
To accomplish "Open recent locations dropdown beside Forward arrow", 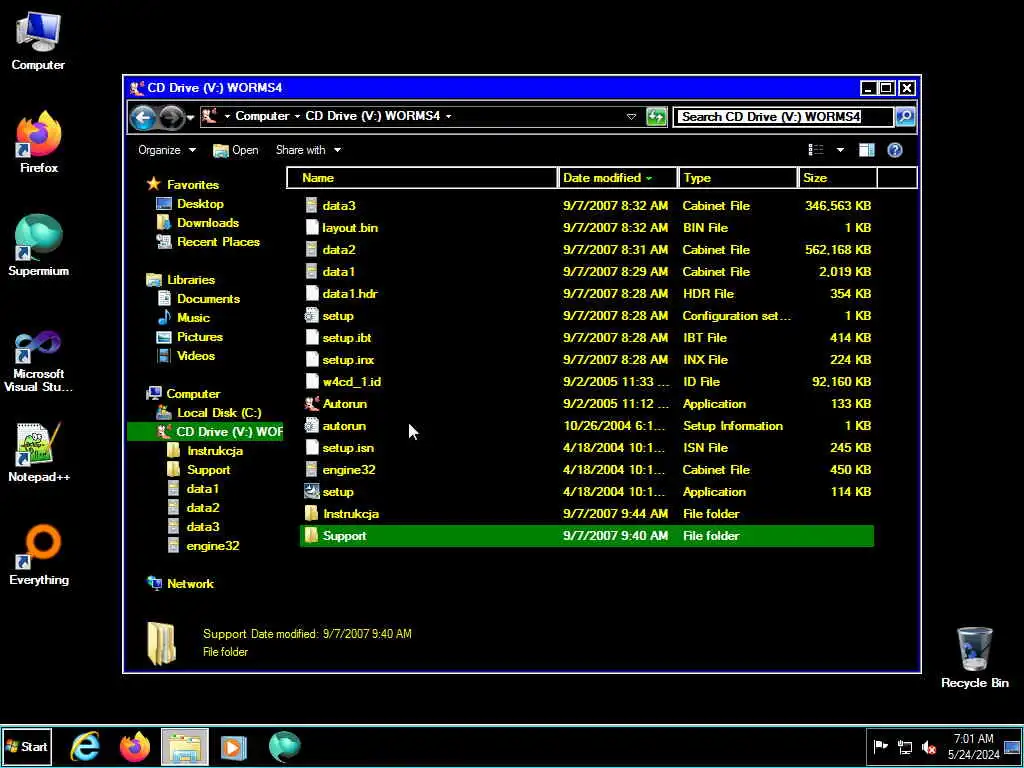I will point(190,118).
